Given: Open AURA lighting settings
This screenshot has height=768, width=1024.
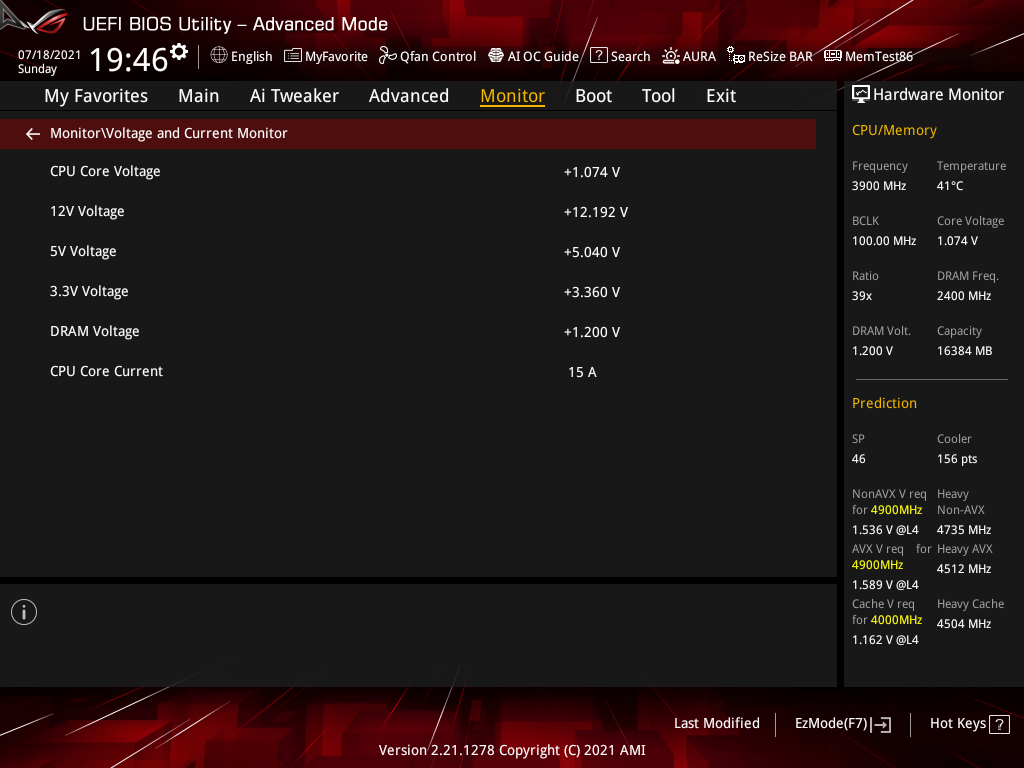Looking at the screenshot, I should (x=689, y=56).
